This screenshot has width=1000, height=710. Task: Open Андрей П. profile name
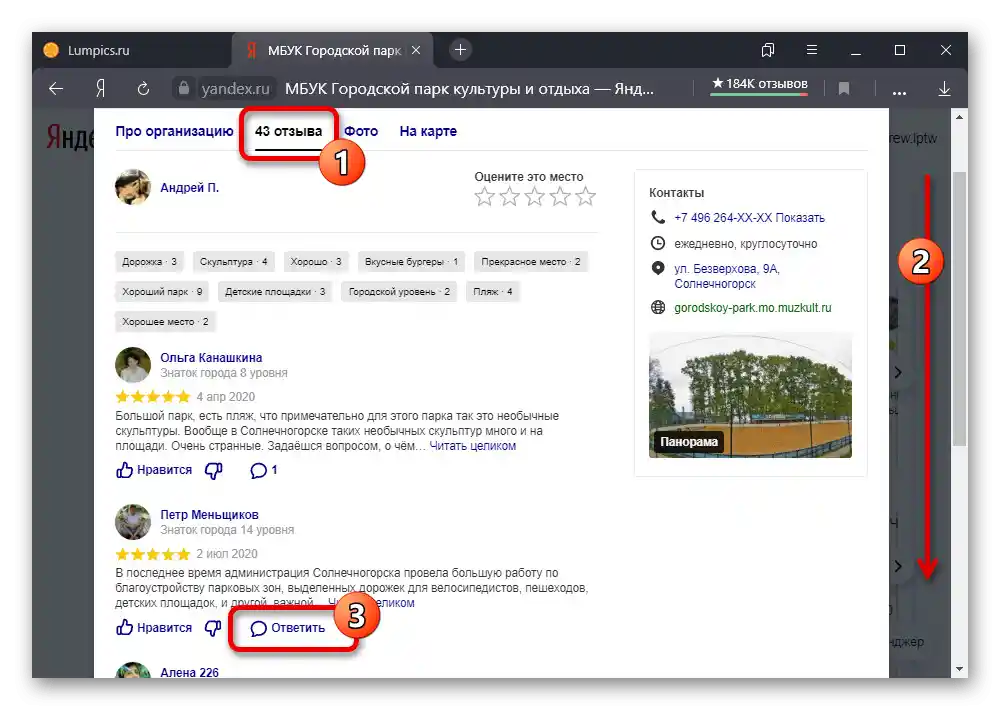tap(189, 188)
